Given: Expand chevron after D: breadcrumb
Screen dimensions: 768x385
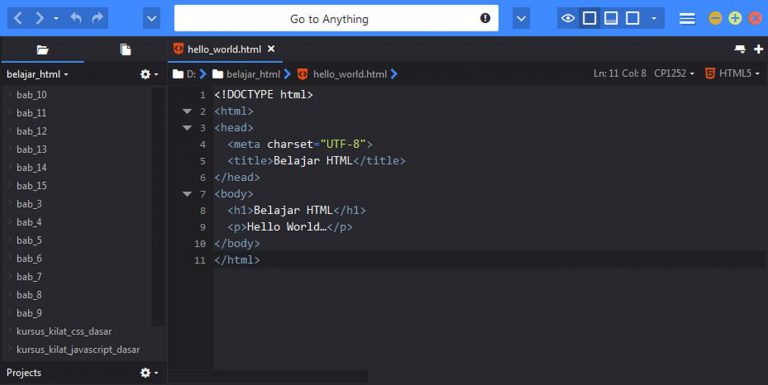Looking at the screenshot, I should coord(203,74).
